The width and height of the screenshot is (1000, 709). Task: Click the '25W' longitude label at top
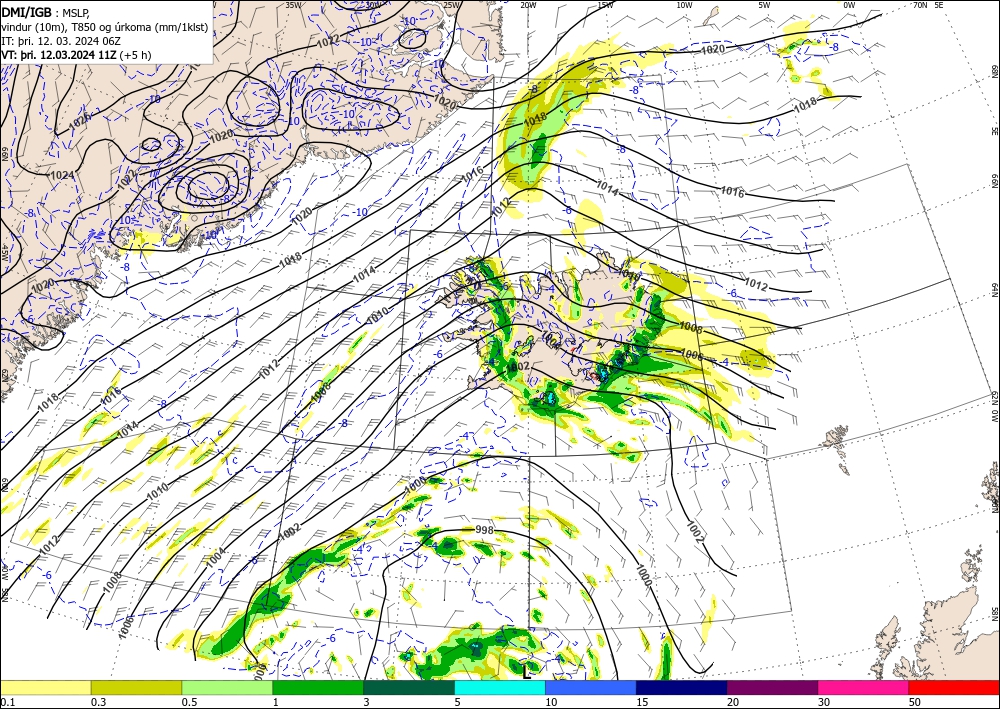tap(451, 5)
